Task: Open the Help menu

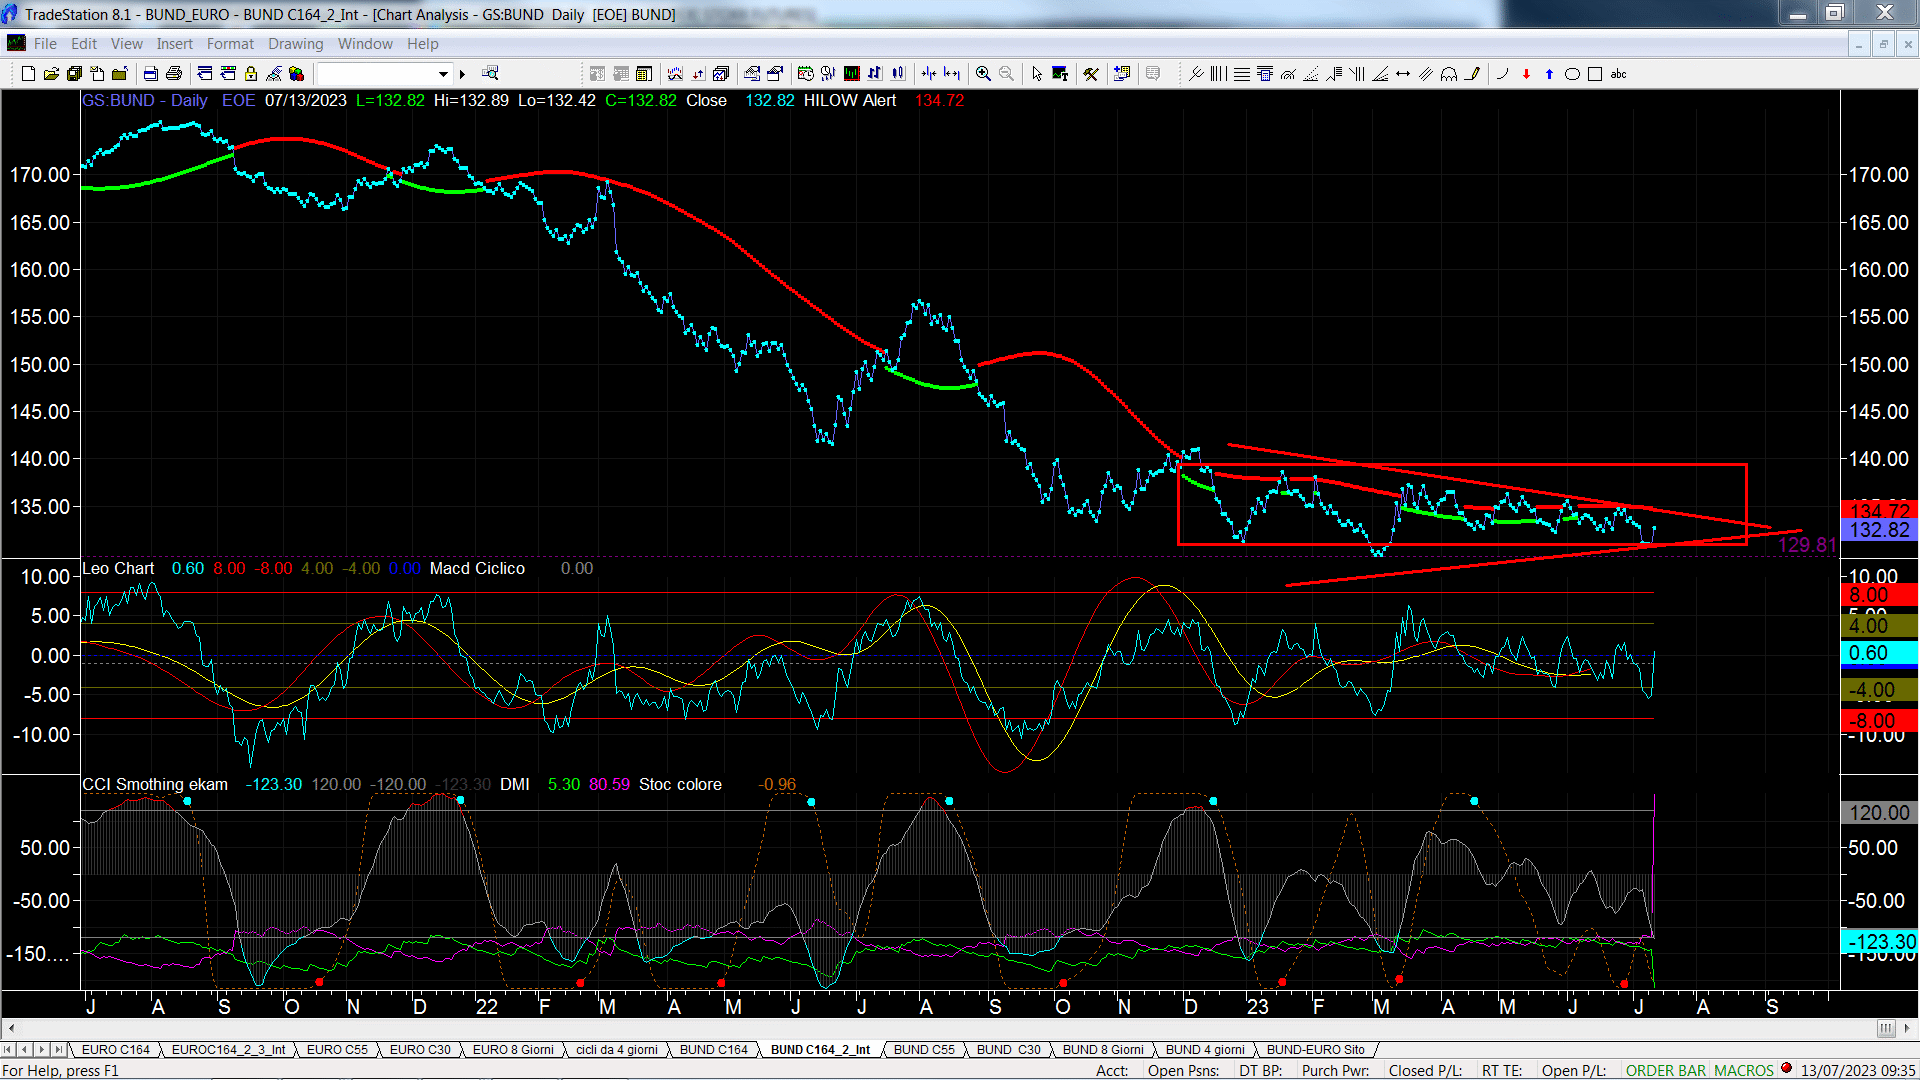Action: click(422, 44)
